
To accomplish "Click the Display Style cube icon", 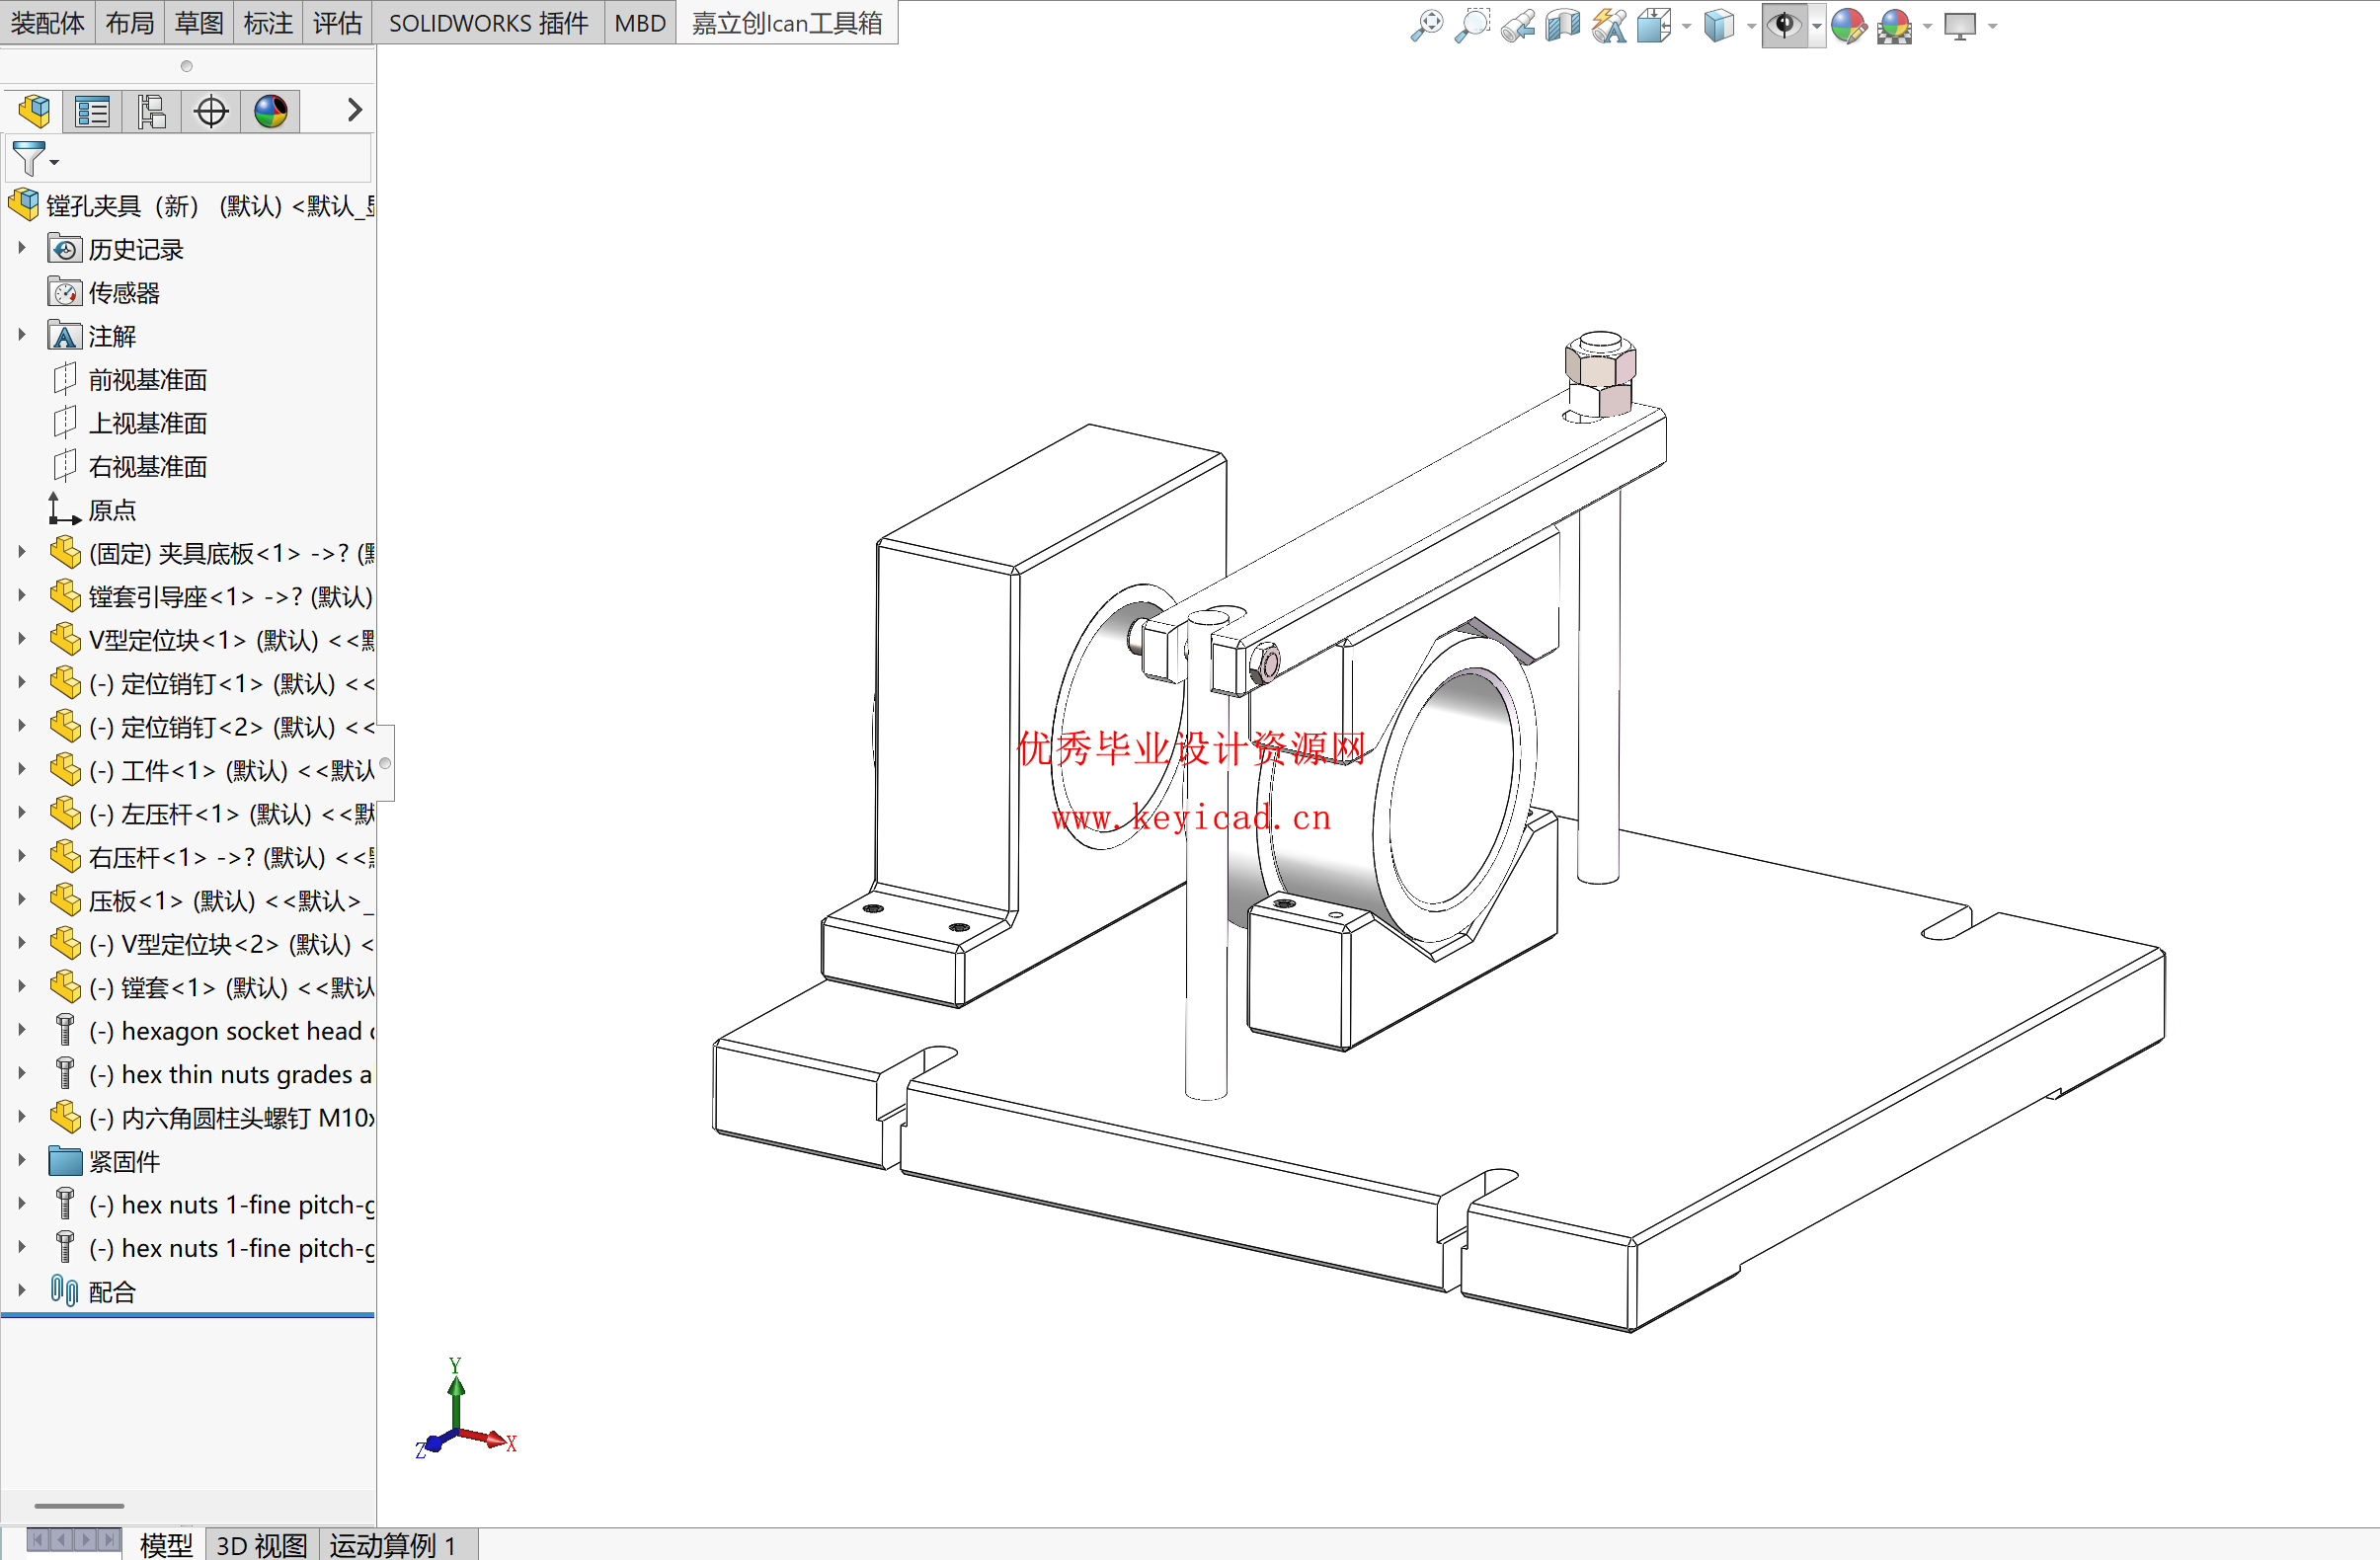I will click(x=1719, y=25).
